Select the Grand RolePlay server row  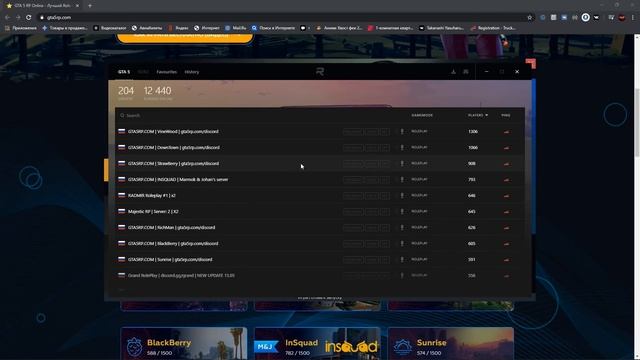[320, 275]
